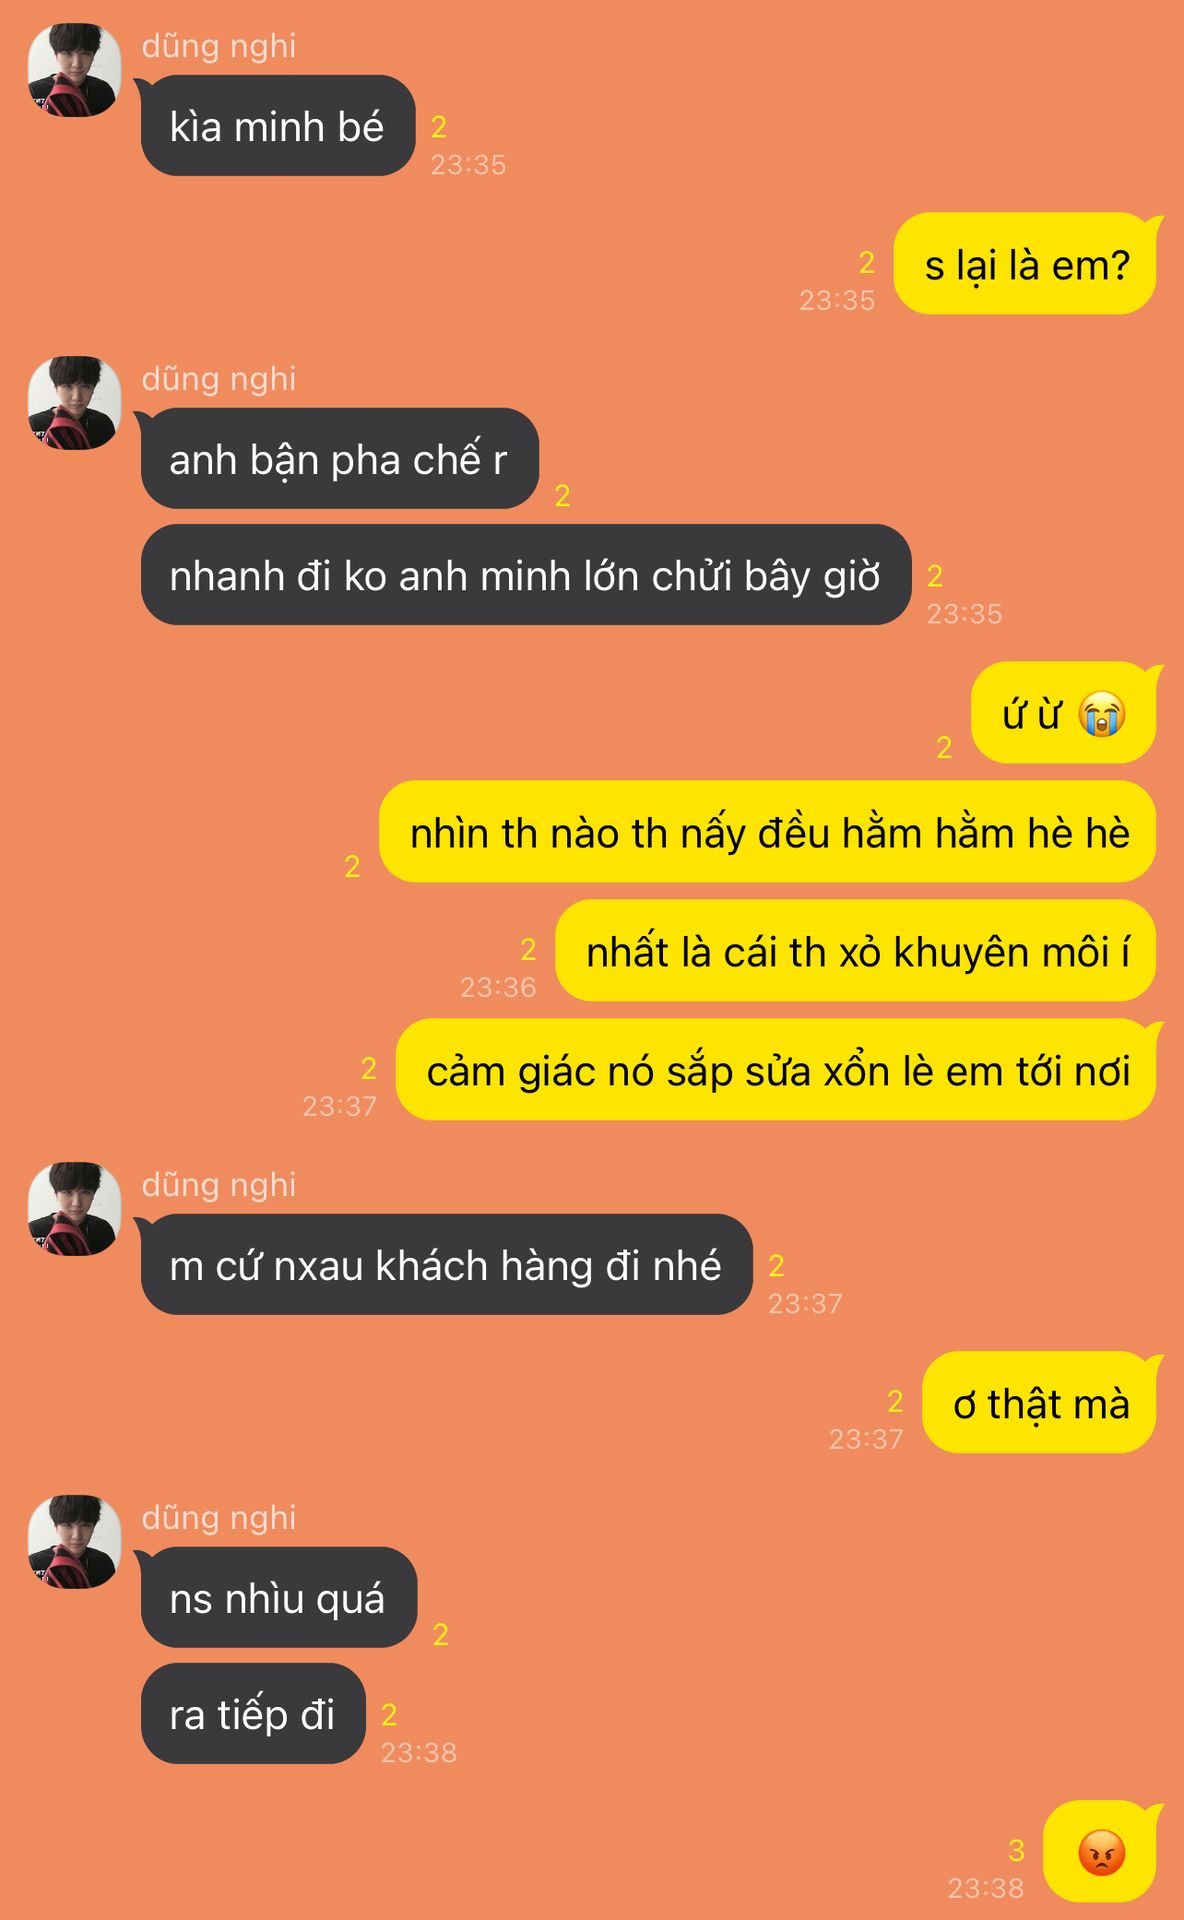Screen dimensions: 1184x1920
Task: Click the unread count 3 by the angry emoji
Action: click(x=1016, y=1851)
